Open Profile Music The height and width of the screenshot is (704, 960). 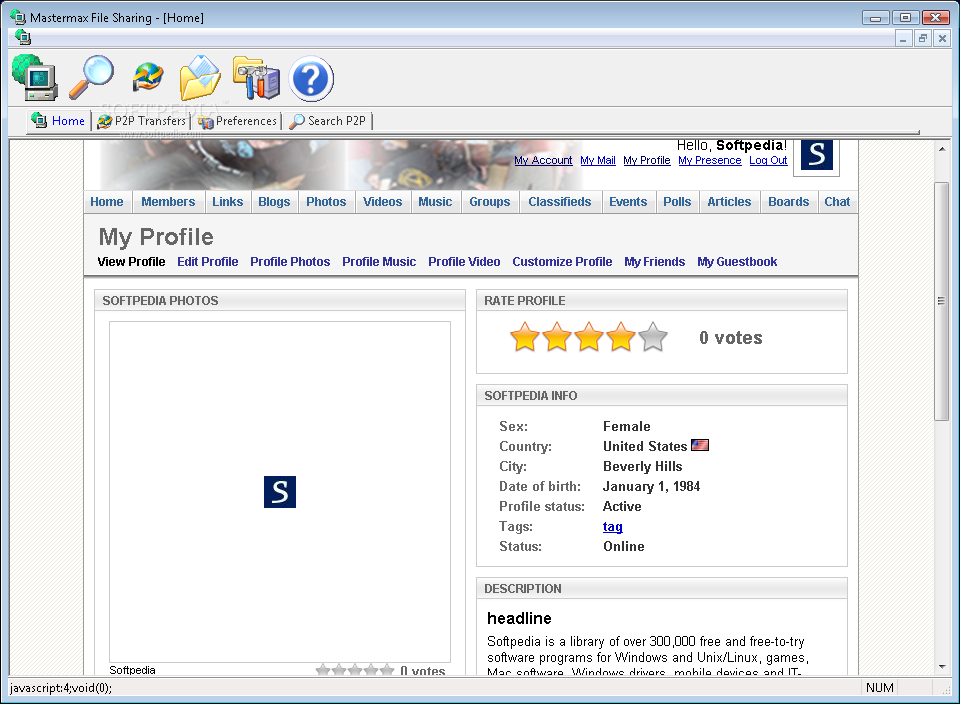379,261
